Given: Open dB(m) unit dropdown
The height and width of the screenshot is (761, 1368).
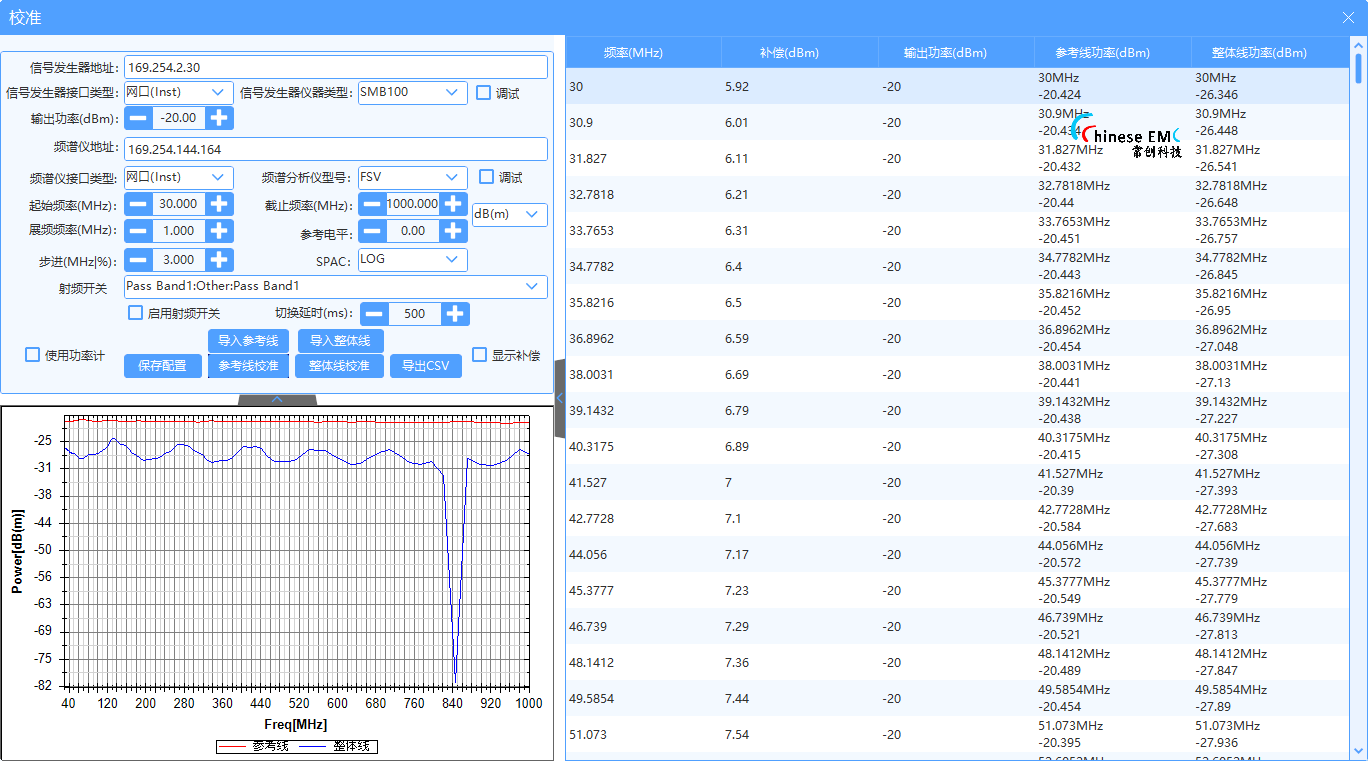Looking at the screenshot, I should click(510, 214).
